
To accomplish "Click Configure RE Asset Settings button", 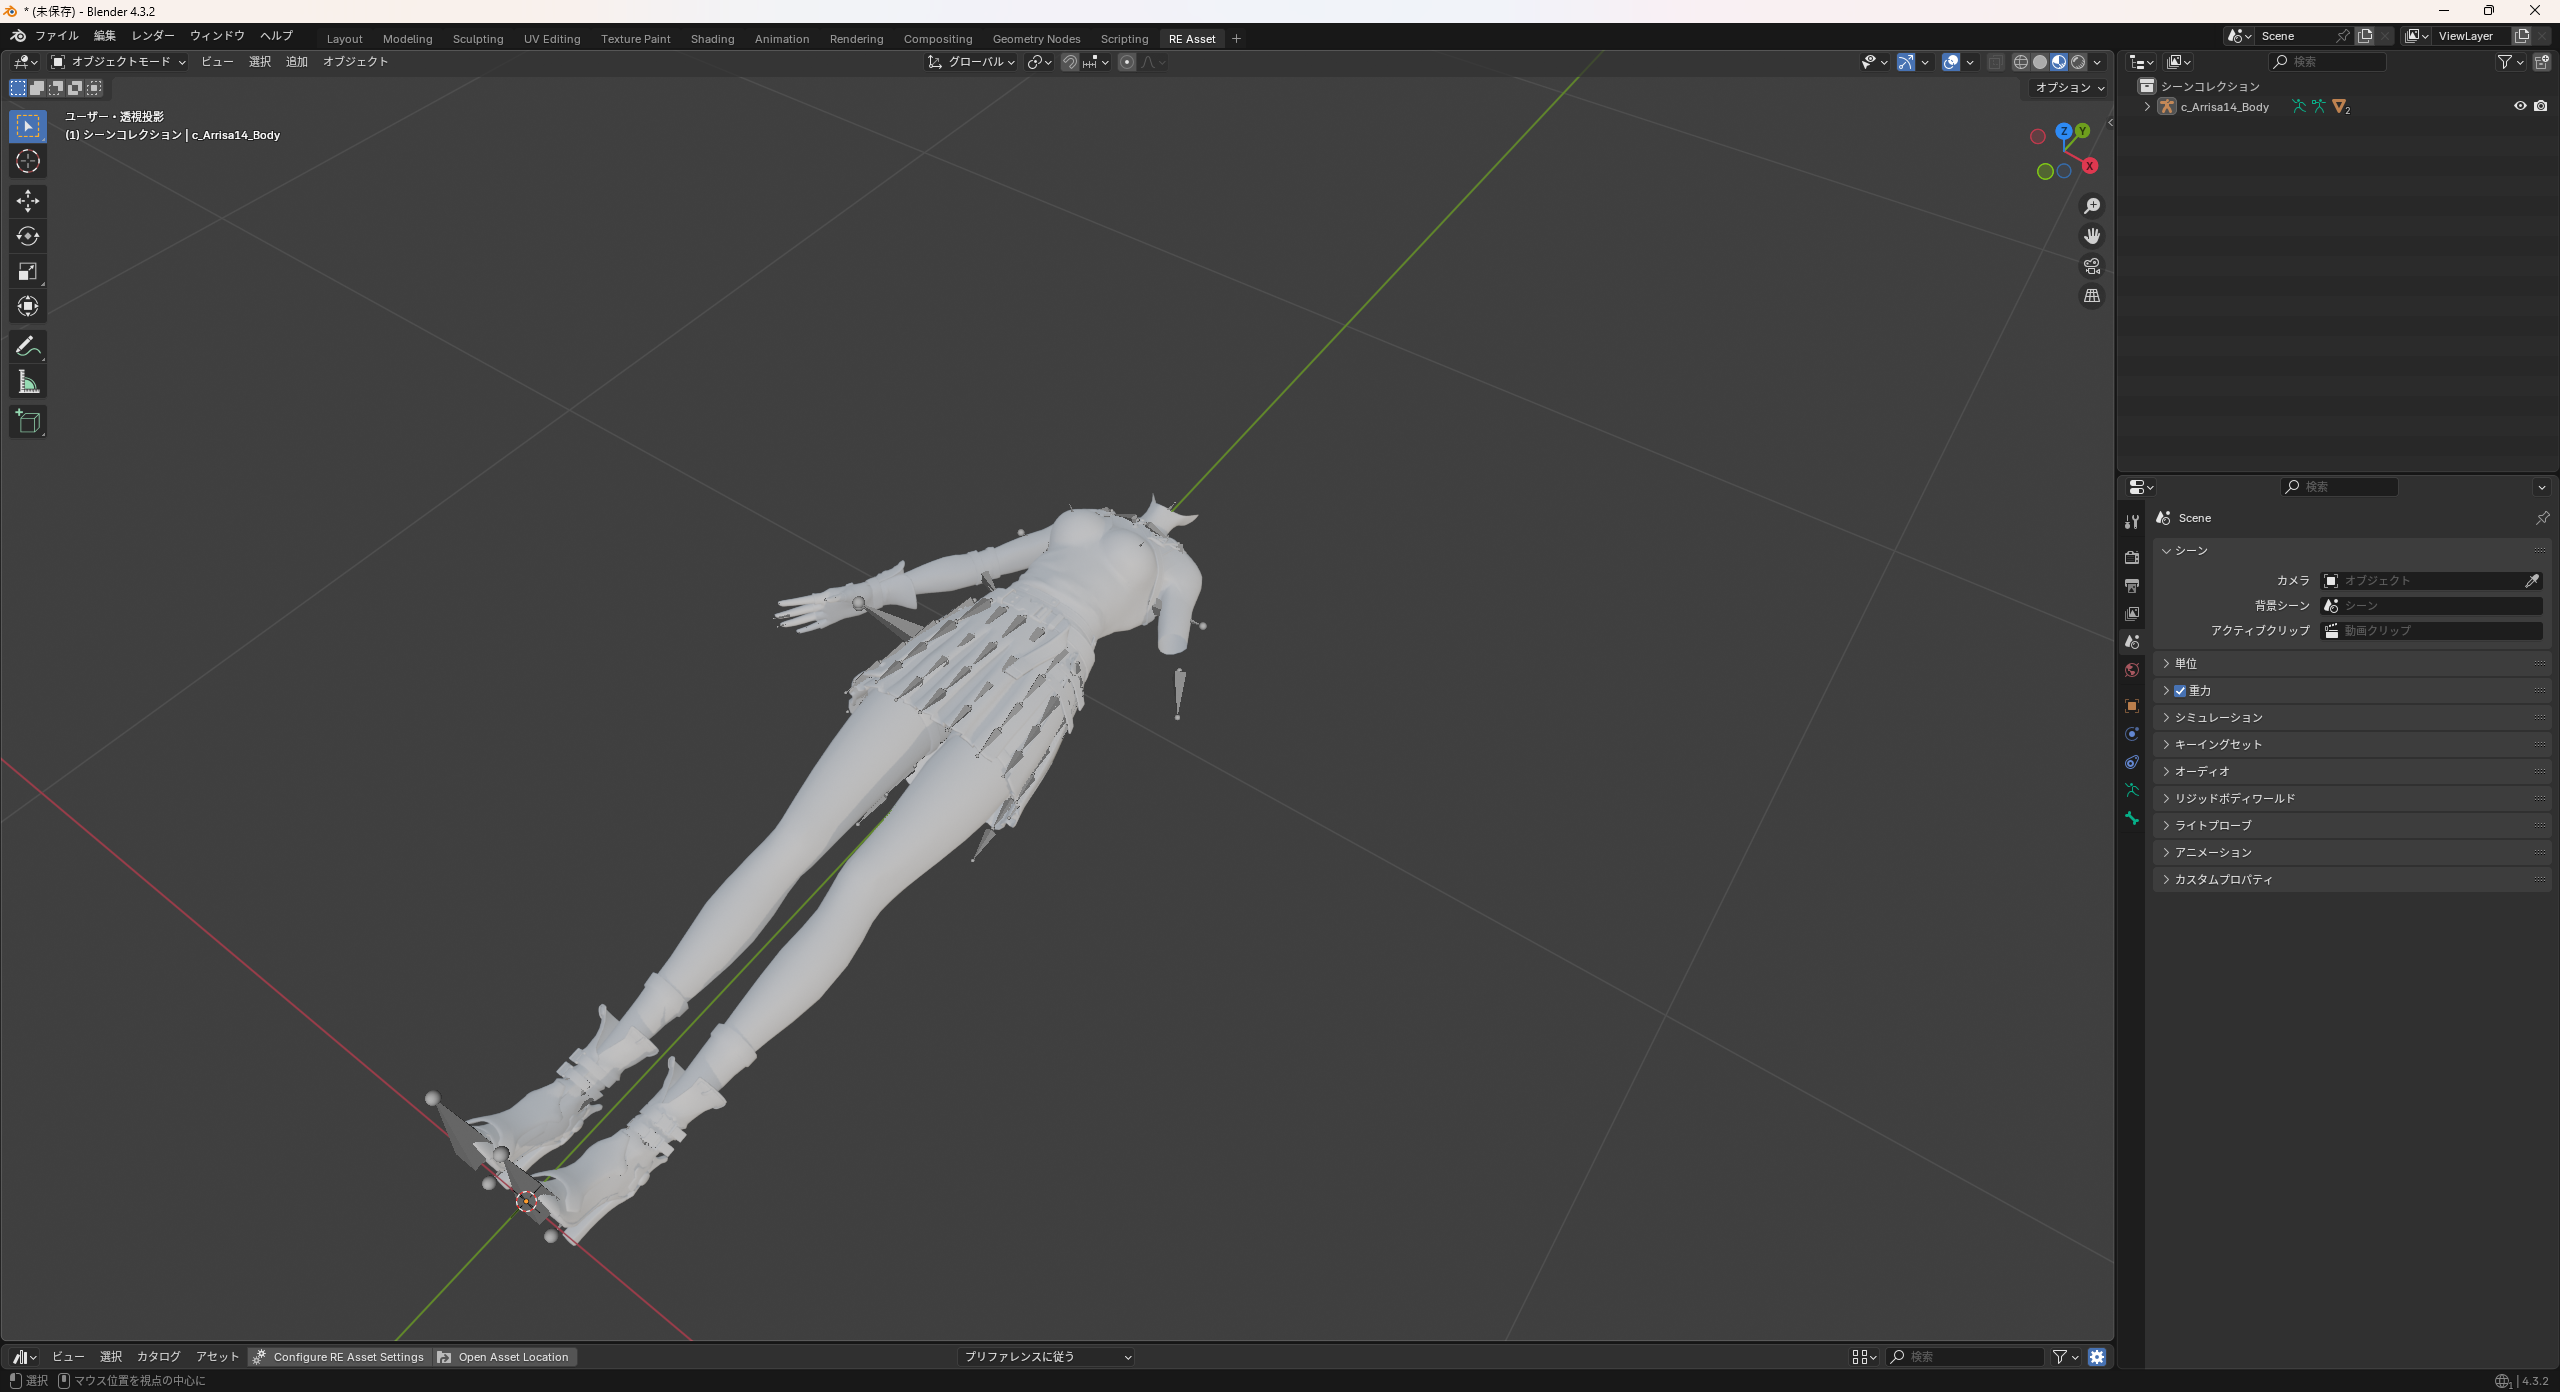I will (338, 1357).
